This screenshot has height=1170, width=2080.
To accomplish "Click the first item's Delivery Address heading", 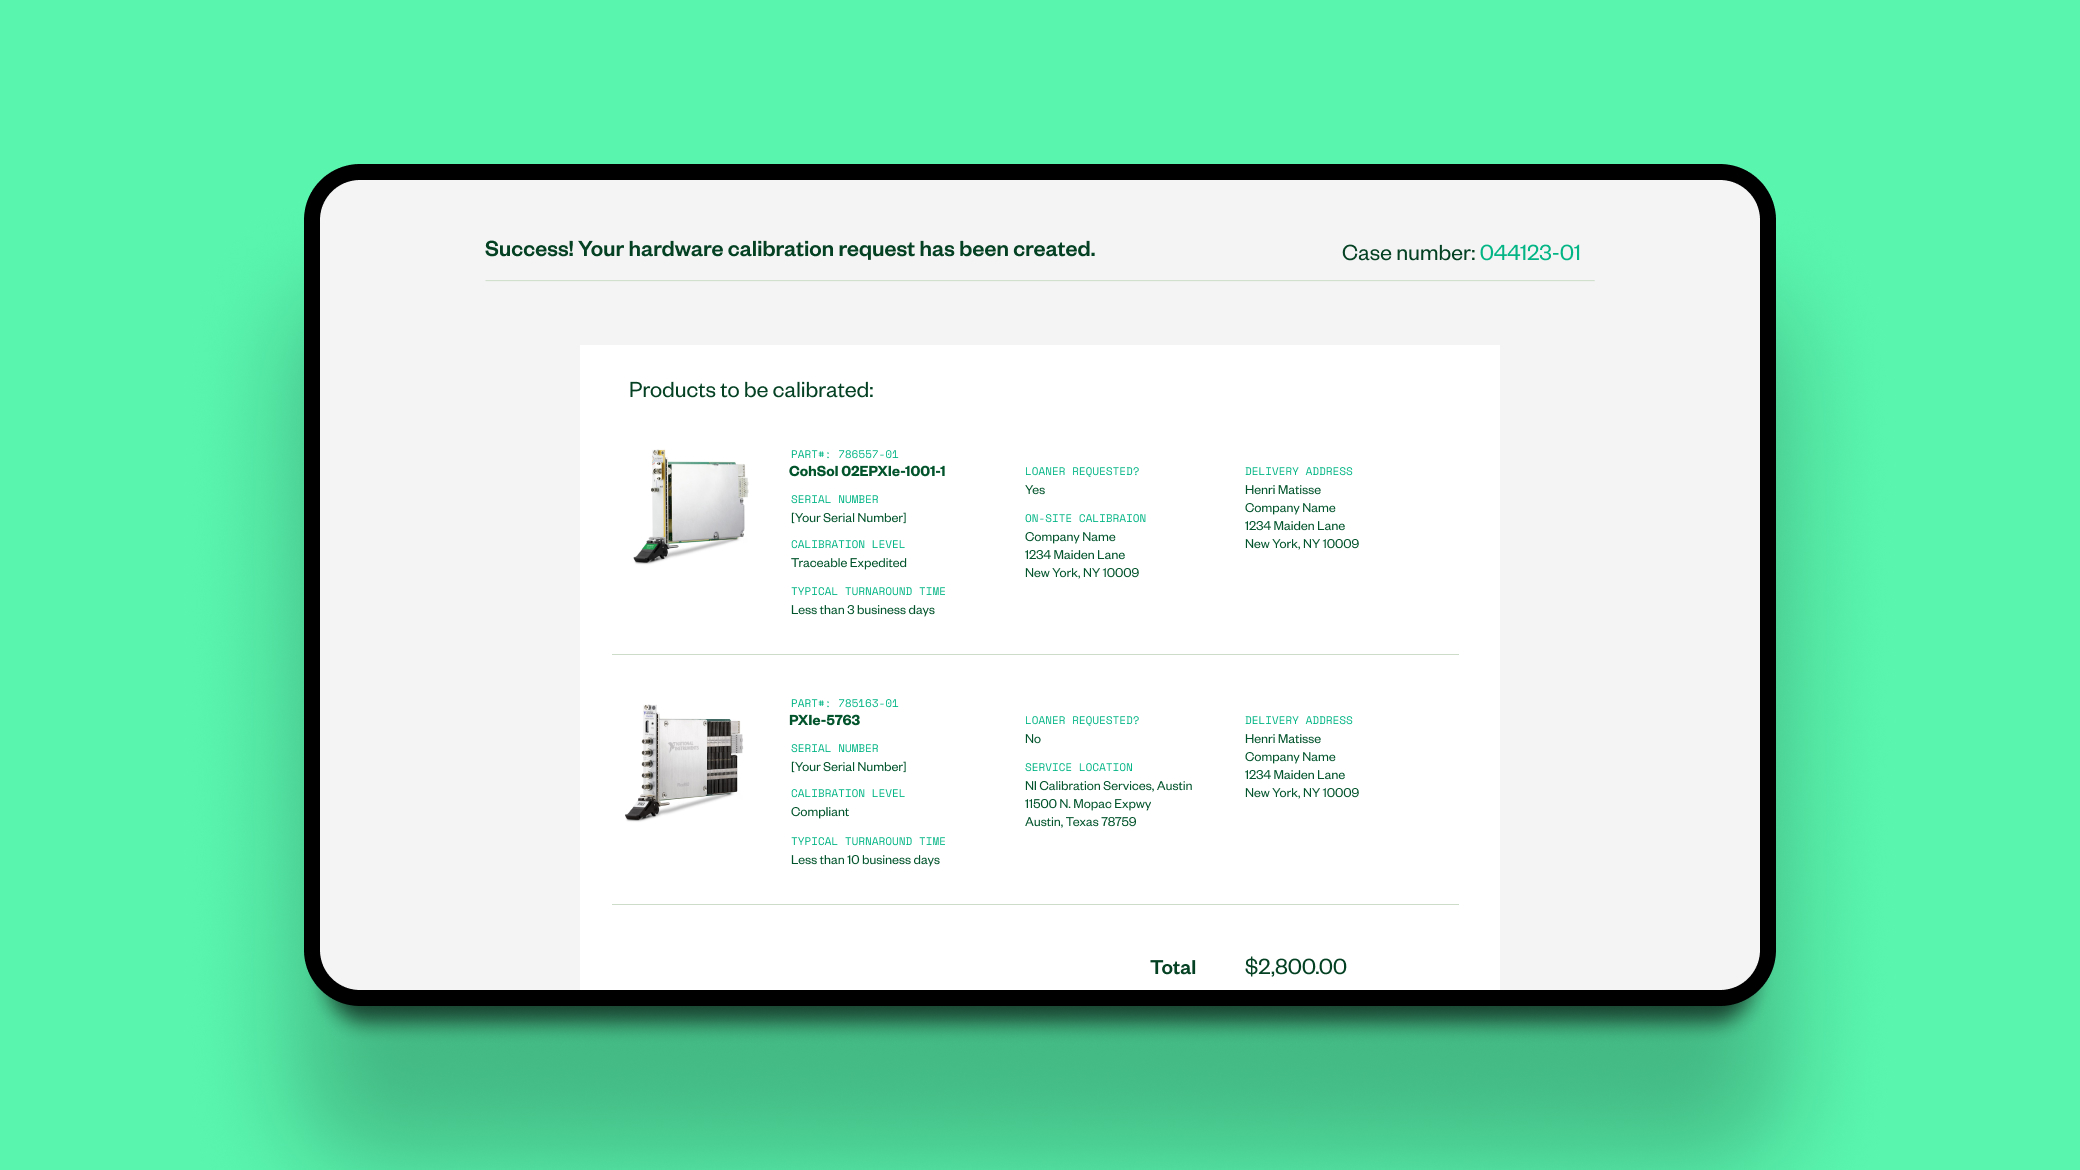I will point(1298,471).
